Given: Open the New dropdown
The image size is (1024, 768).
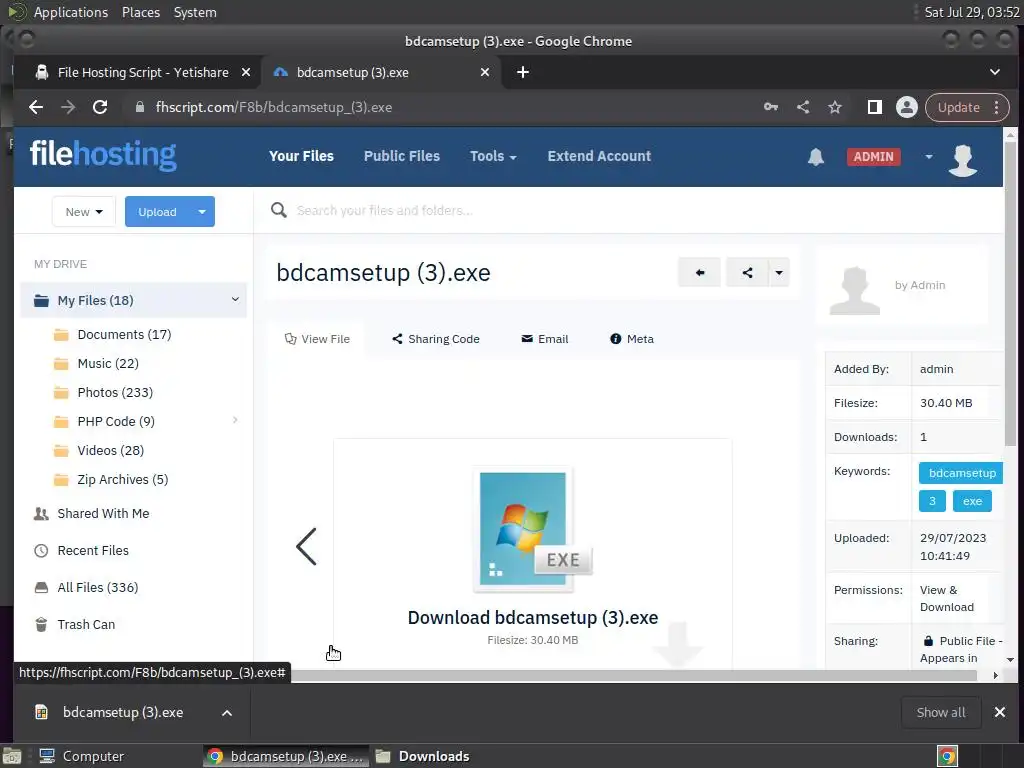Looking at the screenshot, I should pos(84,212).
